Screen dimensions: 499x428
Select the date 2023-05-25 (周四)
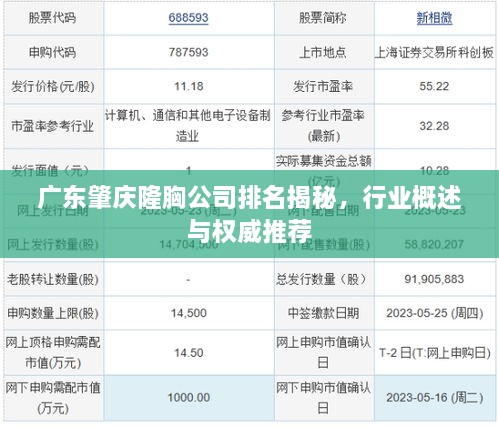(435, 313)
